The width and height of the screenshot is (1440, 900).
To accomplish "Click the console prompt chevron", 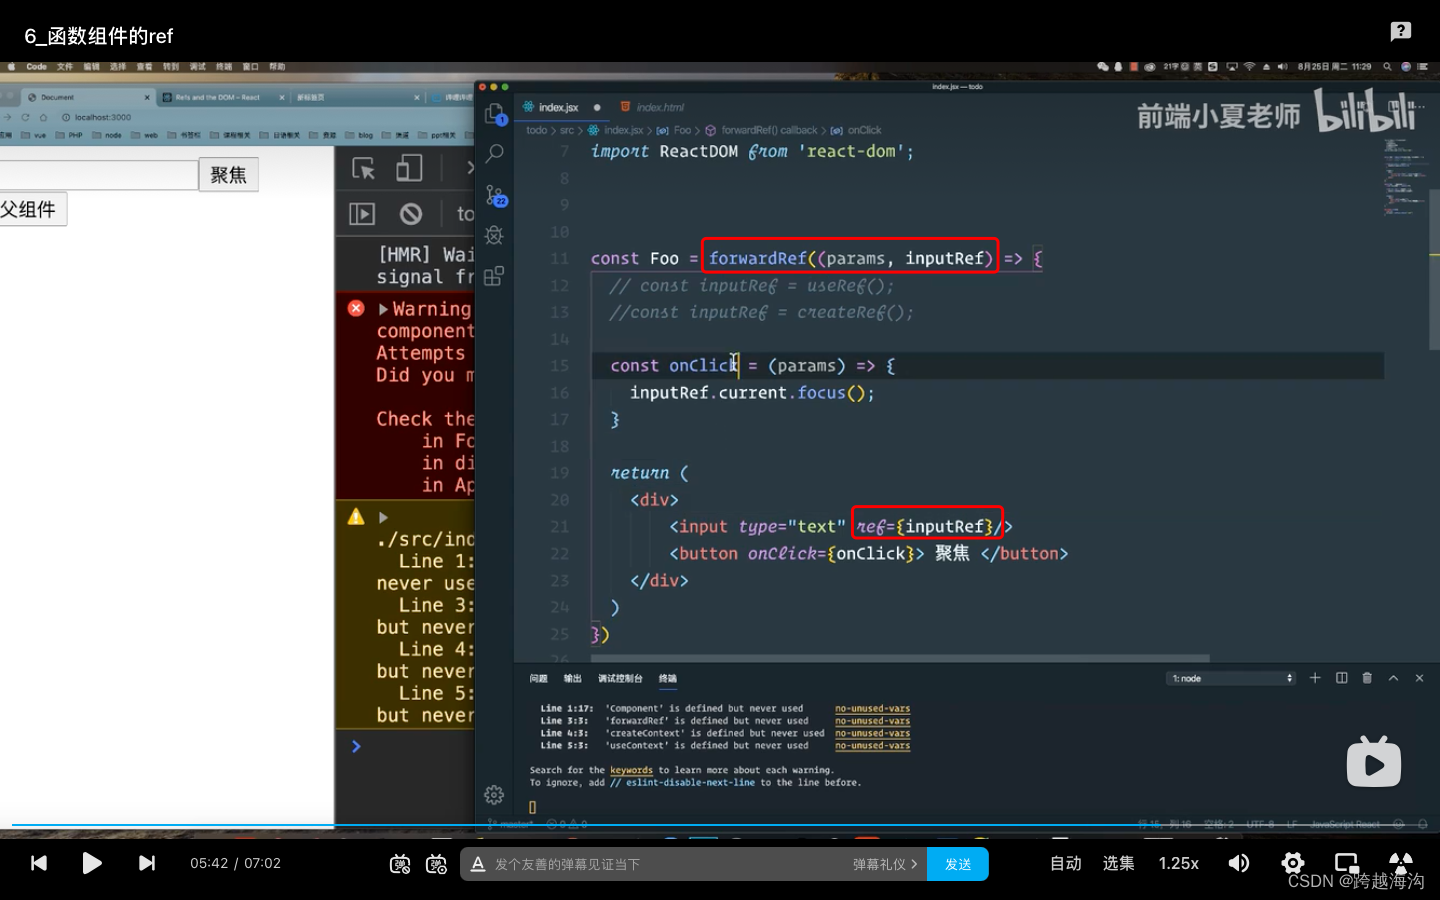I will [x=356, y=746].
